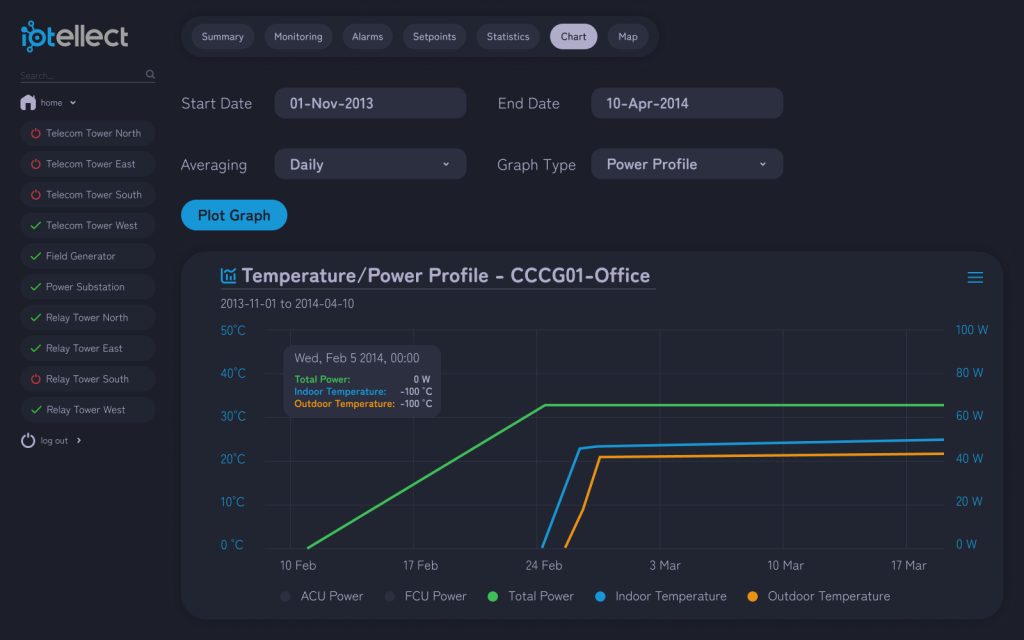Open the Graph Type Power Profile dropdown
The image size is (1024, 640).
pos(687,164)
